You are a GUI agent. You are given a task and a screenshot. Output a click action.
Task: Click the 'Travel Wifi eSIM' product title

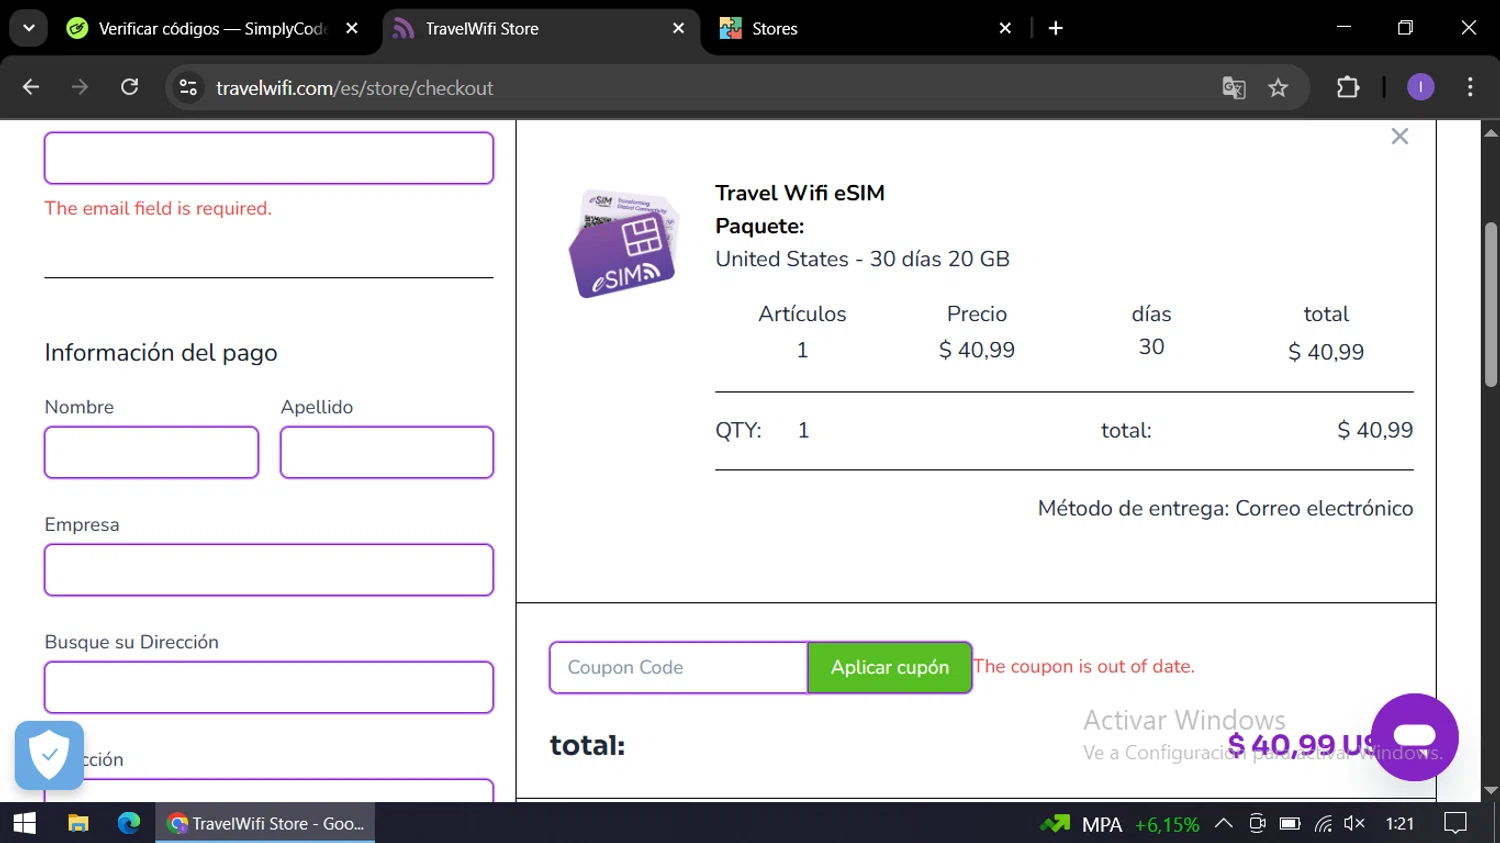[x=800, y=193]
